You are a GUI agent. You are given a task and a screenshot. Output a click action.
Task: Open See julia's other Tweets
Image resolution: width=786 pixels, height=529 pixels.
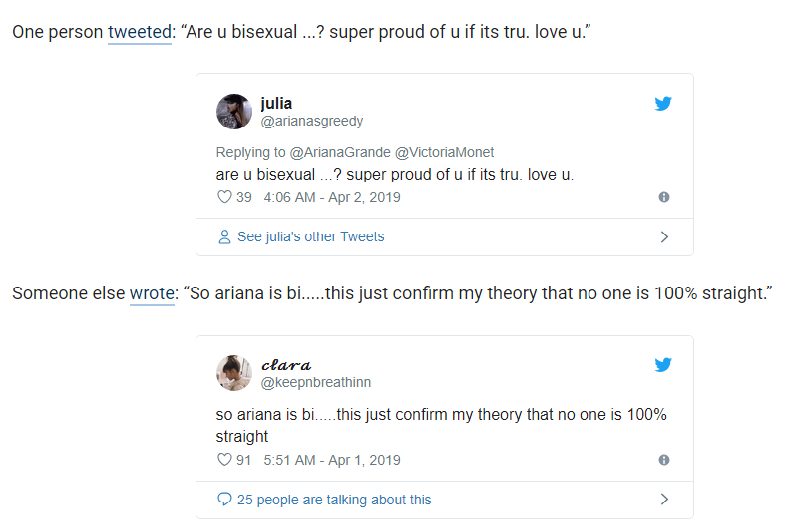[x=311, y=236]
